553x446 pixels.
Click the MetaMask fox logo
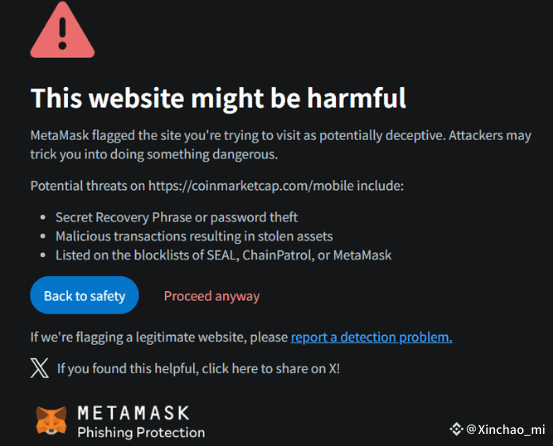51,420
